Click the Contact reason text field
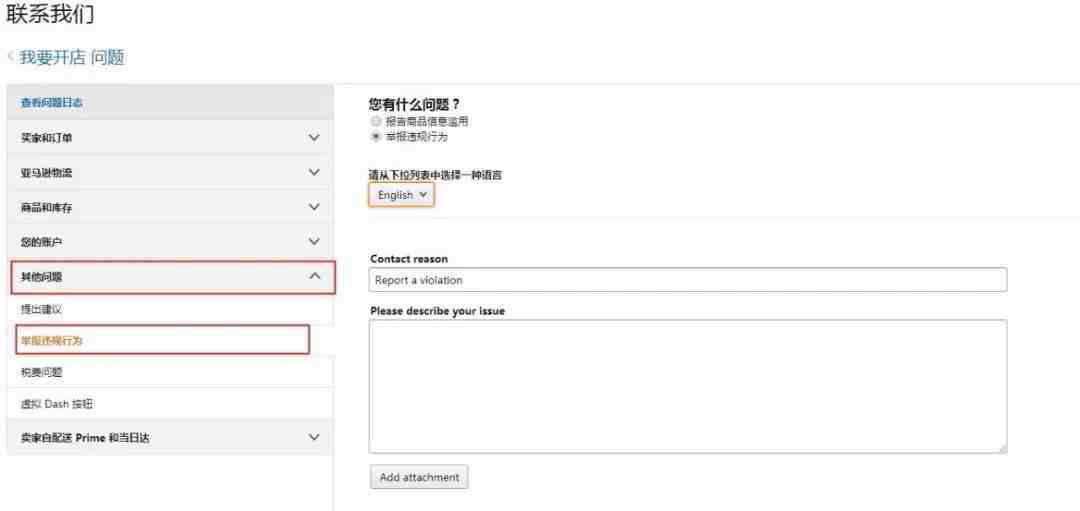This screenshot has height=511, width=1080. coord(687,280)
